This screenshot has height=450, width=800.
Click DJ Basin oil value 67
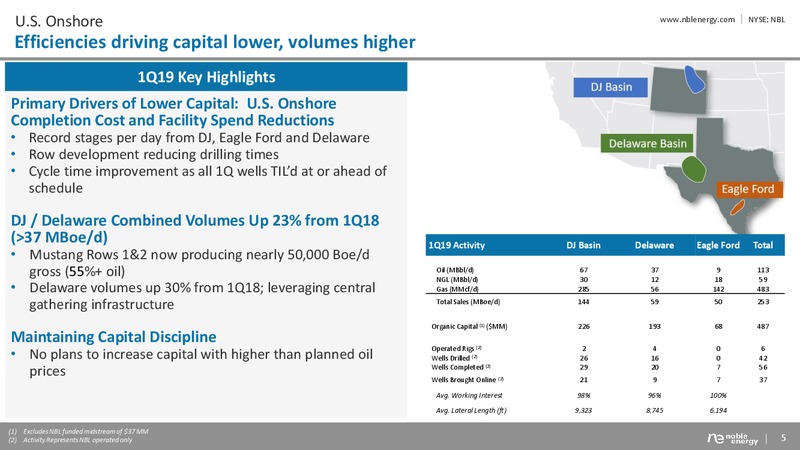click(584, 270)
